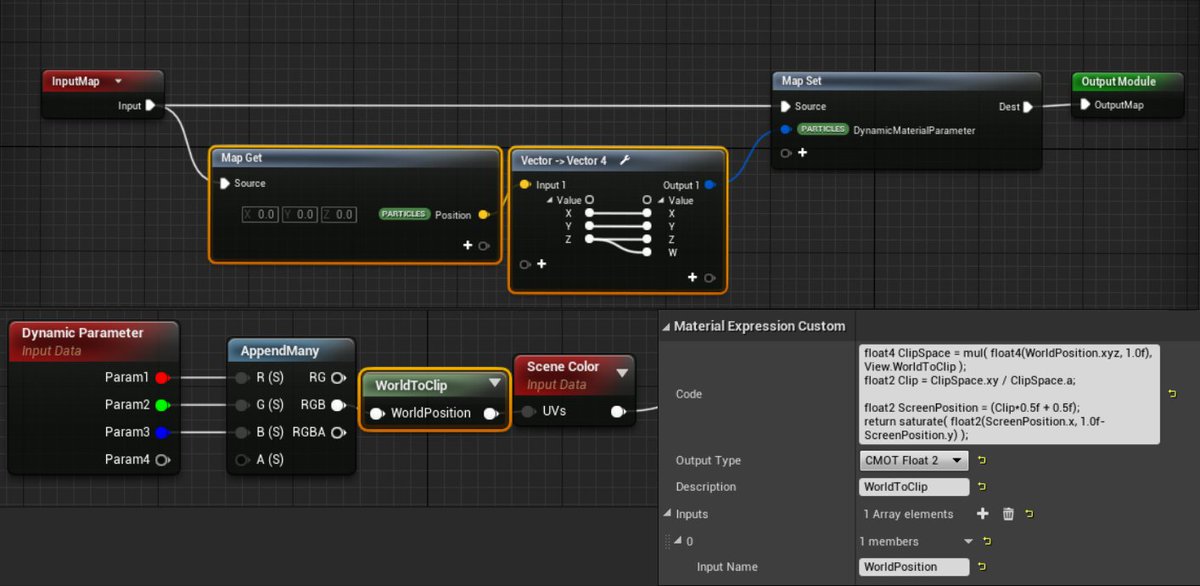Open the wrench icon on Vector -> Vector 4
This screenshot has height=586, width=1200.
(x=624, y=160)
